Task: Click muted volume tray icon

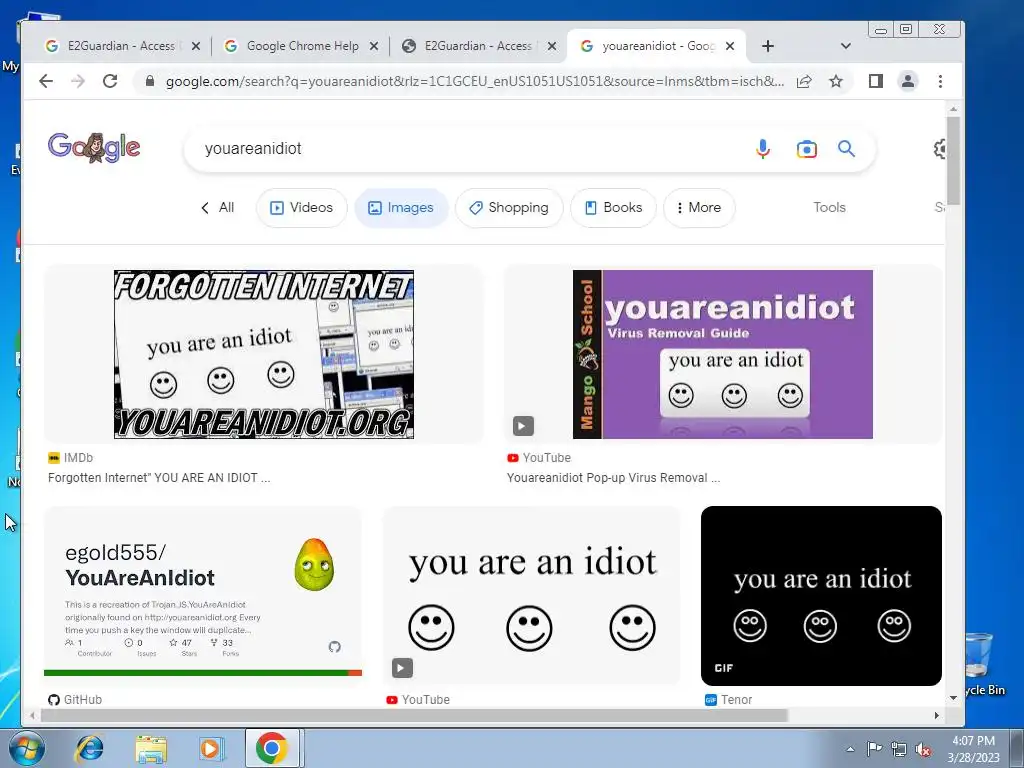Action: click(923, 749)
